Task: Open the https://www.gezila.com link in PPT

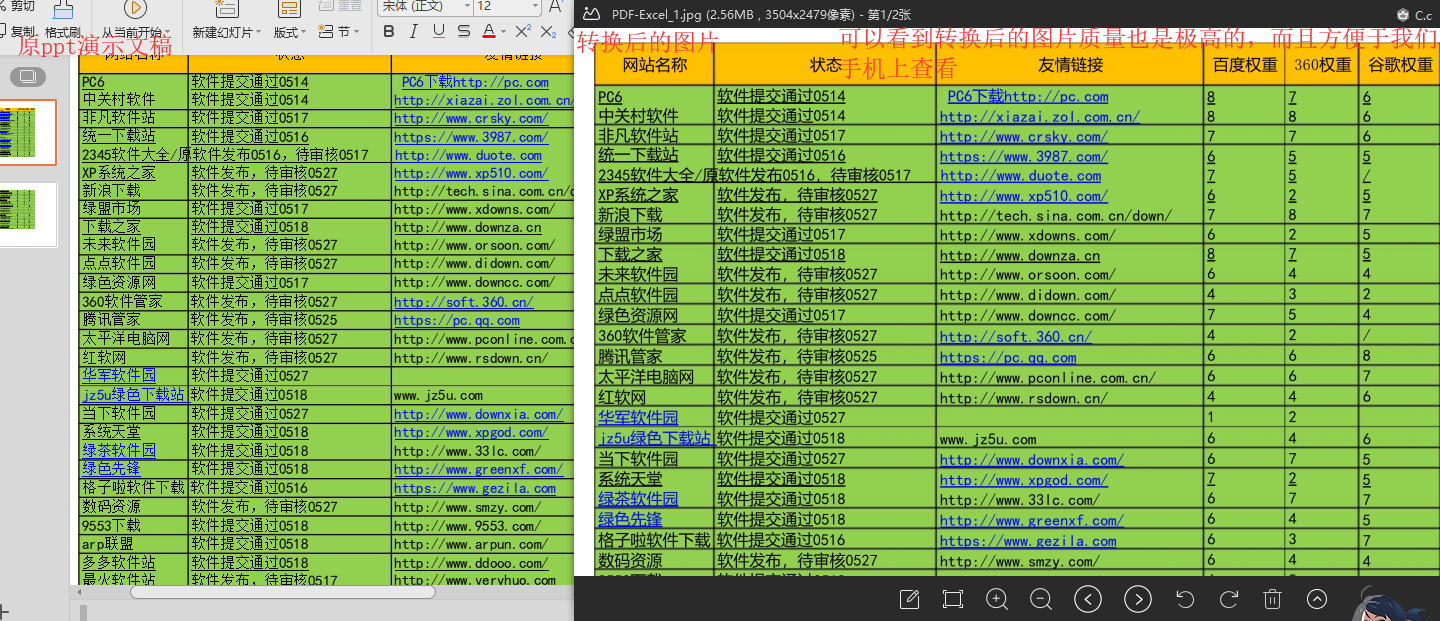Action: coord(475,488)
